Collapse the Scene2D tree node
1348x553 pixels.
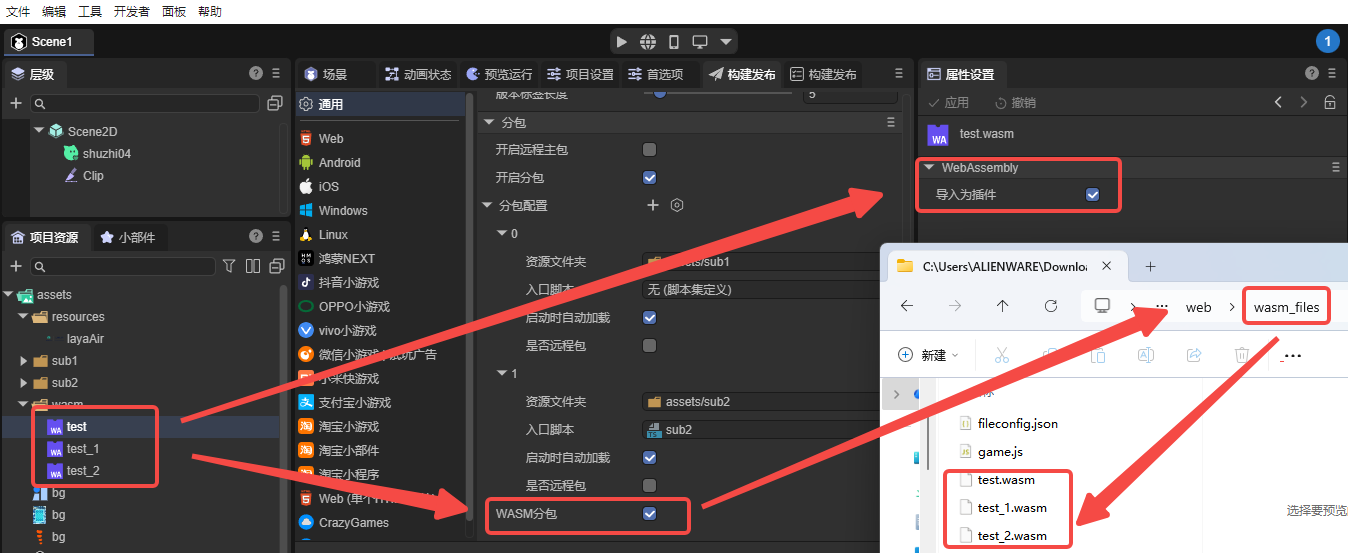39,131
